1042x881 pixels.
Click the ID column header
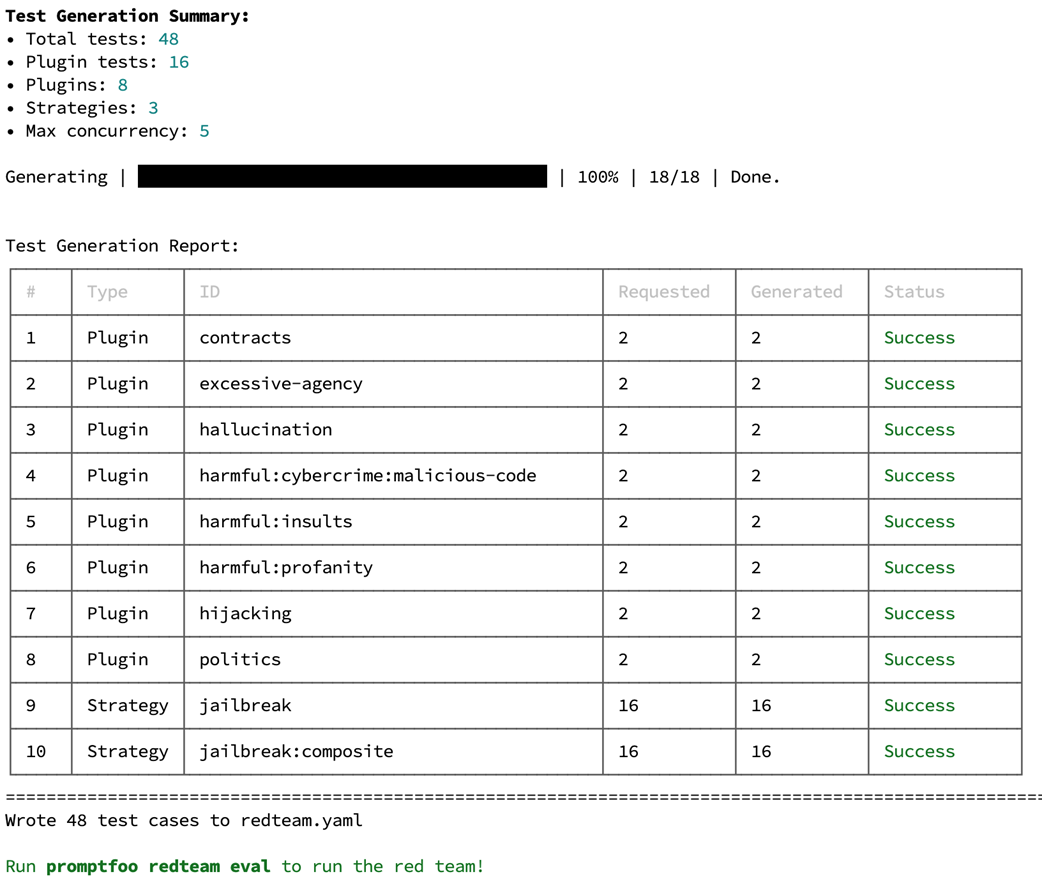209,292
